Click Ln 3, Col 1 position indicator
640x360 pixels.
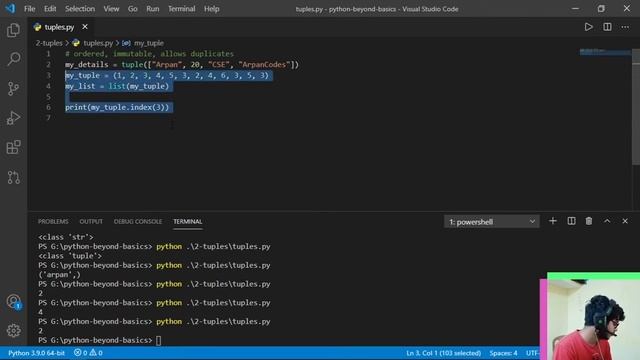tap(443, 353)
